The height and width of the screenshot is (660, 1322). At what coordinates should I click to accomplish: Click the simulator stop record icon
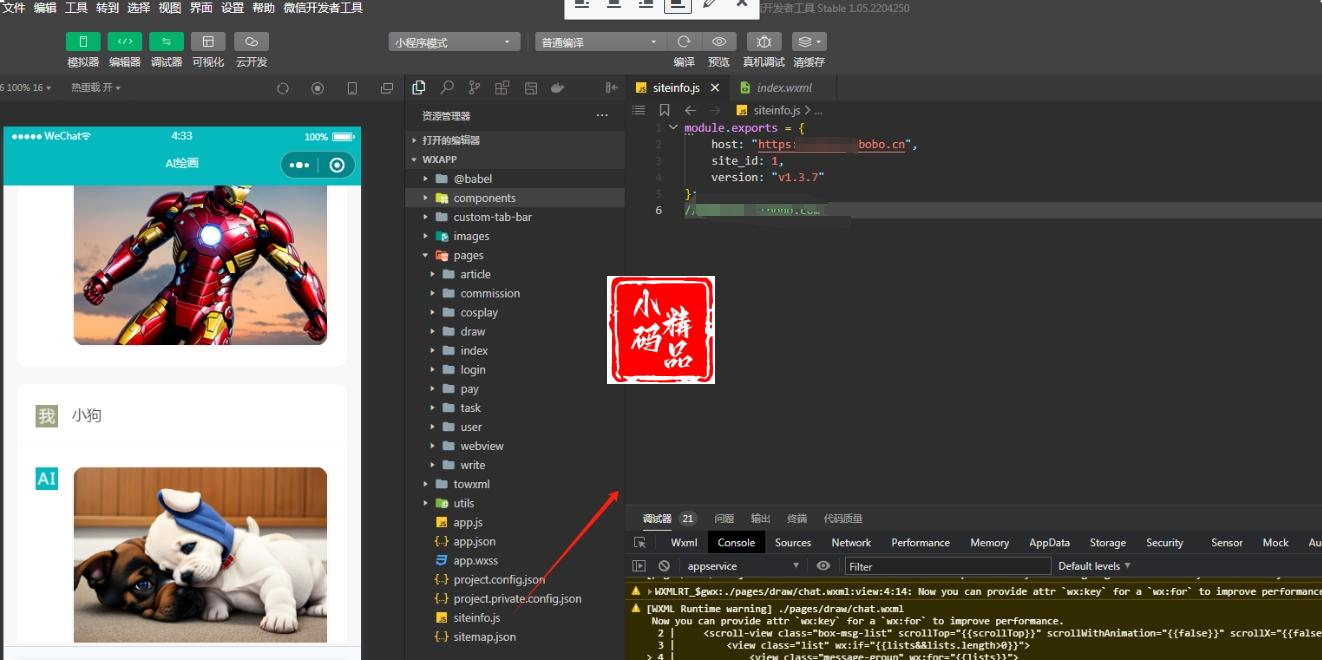point(318,88)
